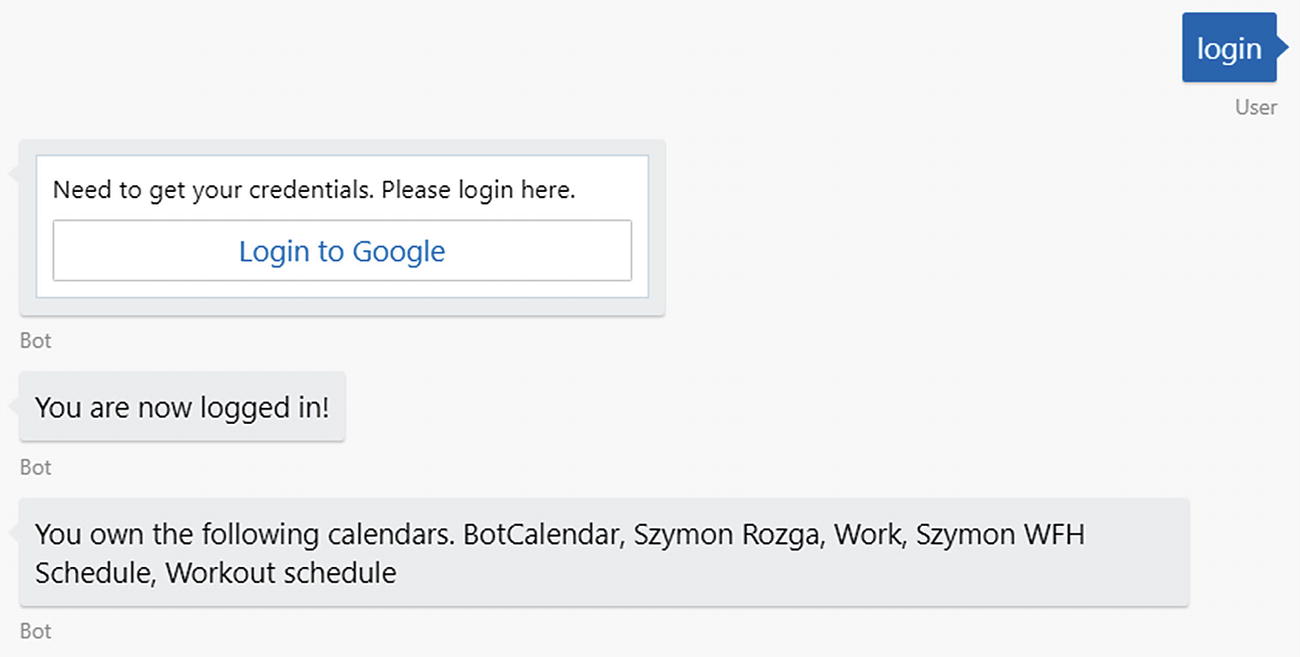This screenshot has height=657, width=1300.
Task: Select the "You are now logged in!" message
Action: (x=182, y=407)
